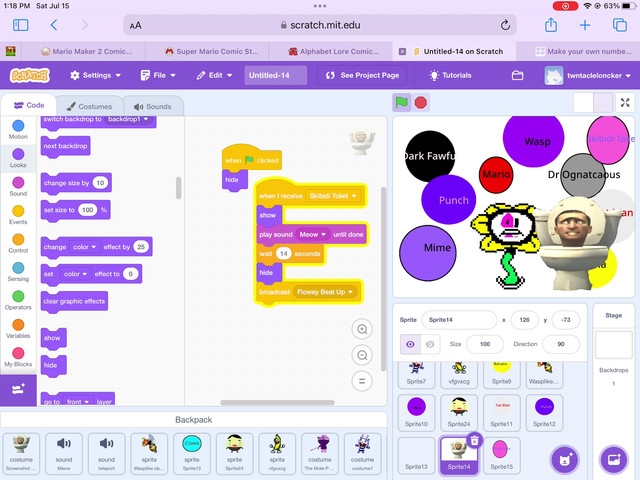Select the Looks block category

point(18,158)
